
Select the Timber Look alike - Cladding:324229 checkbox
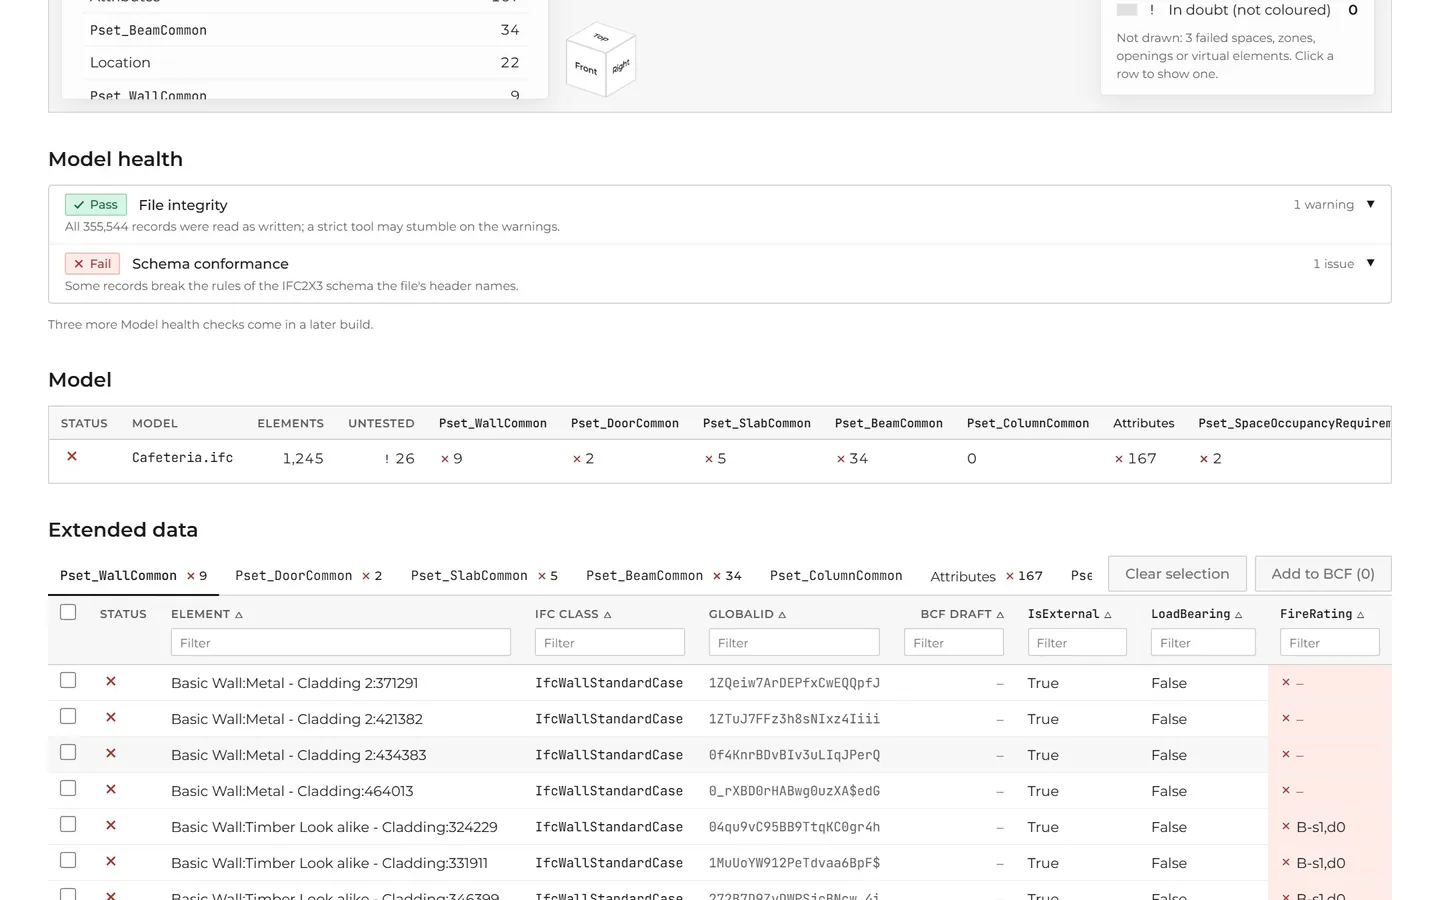tap(68, 824)
